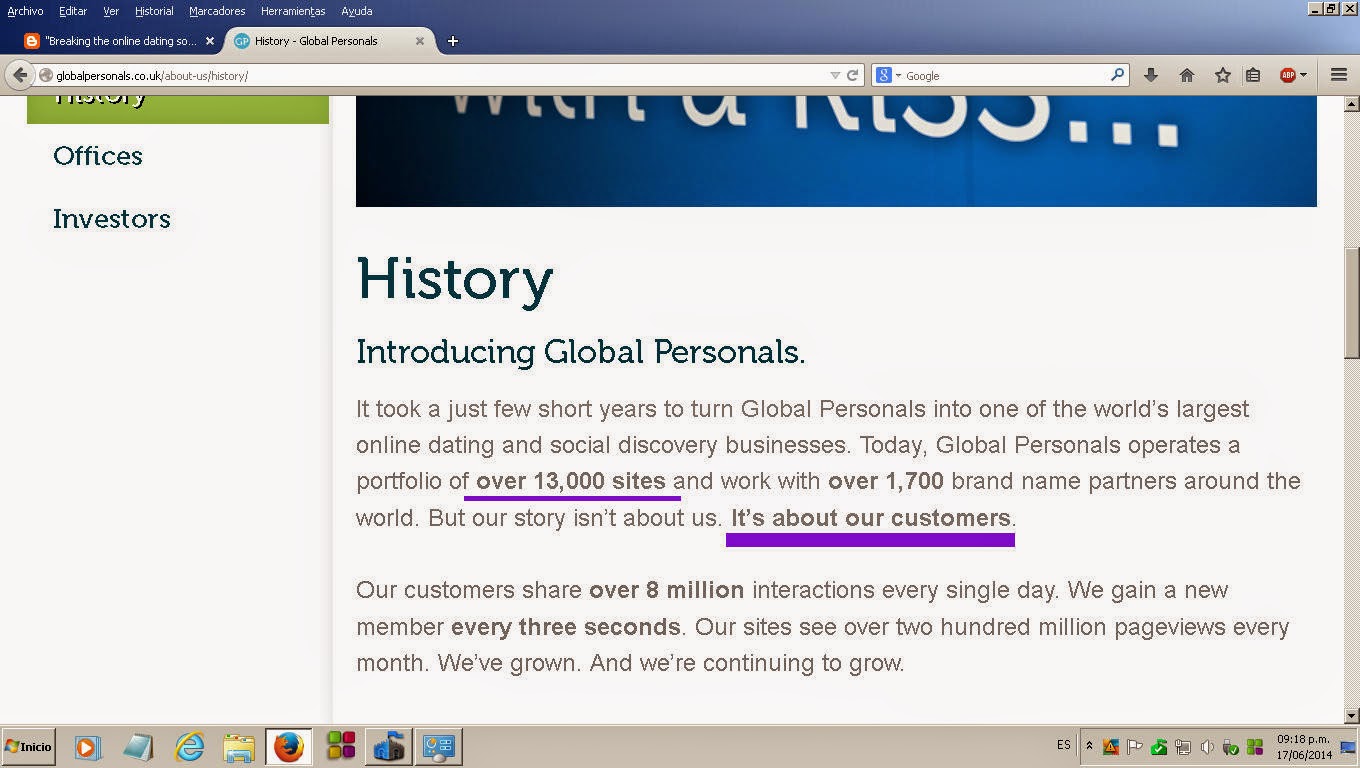1360x768 pixels.
Task: Click the "Introducing Global Personals." subheading
Action: click(581, 352)
